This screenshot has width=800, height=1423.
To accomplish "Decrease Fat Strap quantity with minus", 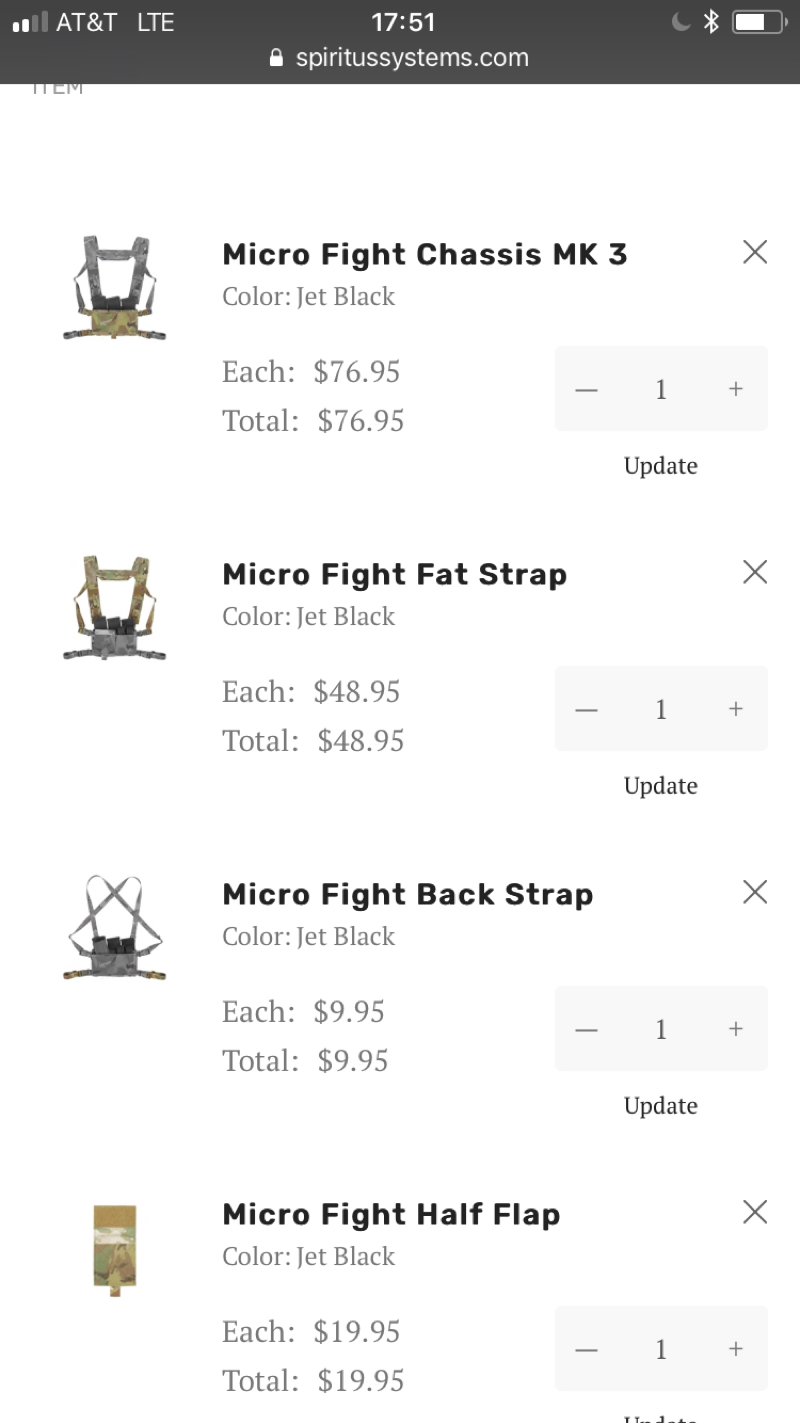I will pos(587,709).
